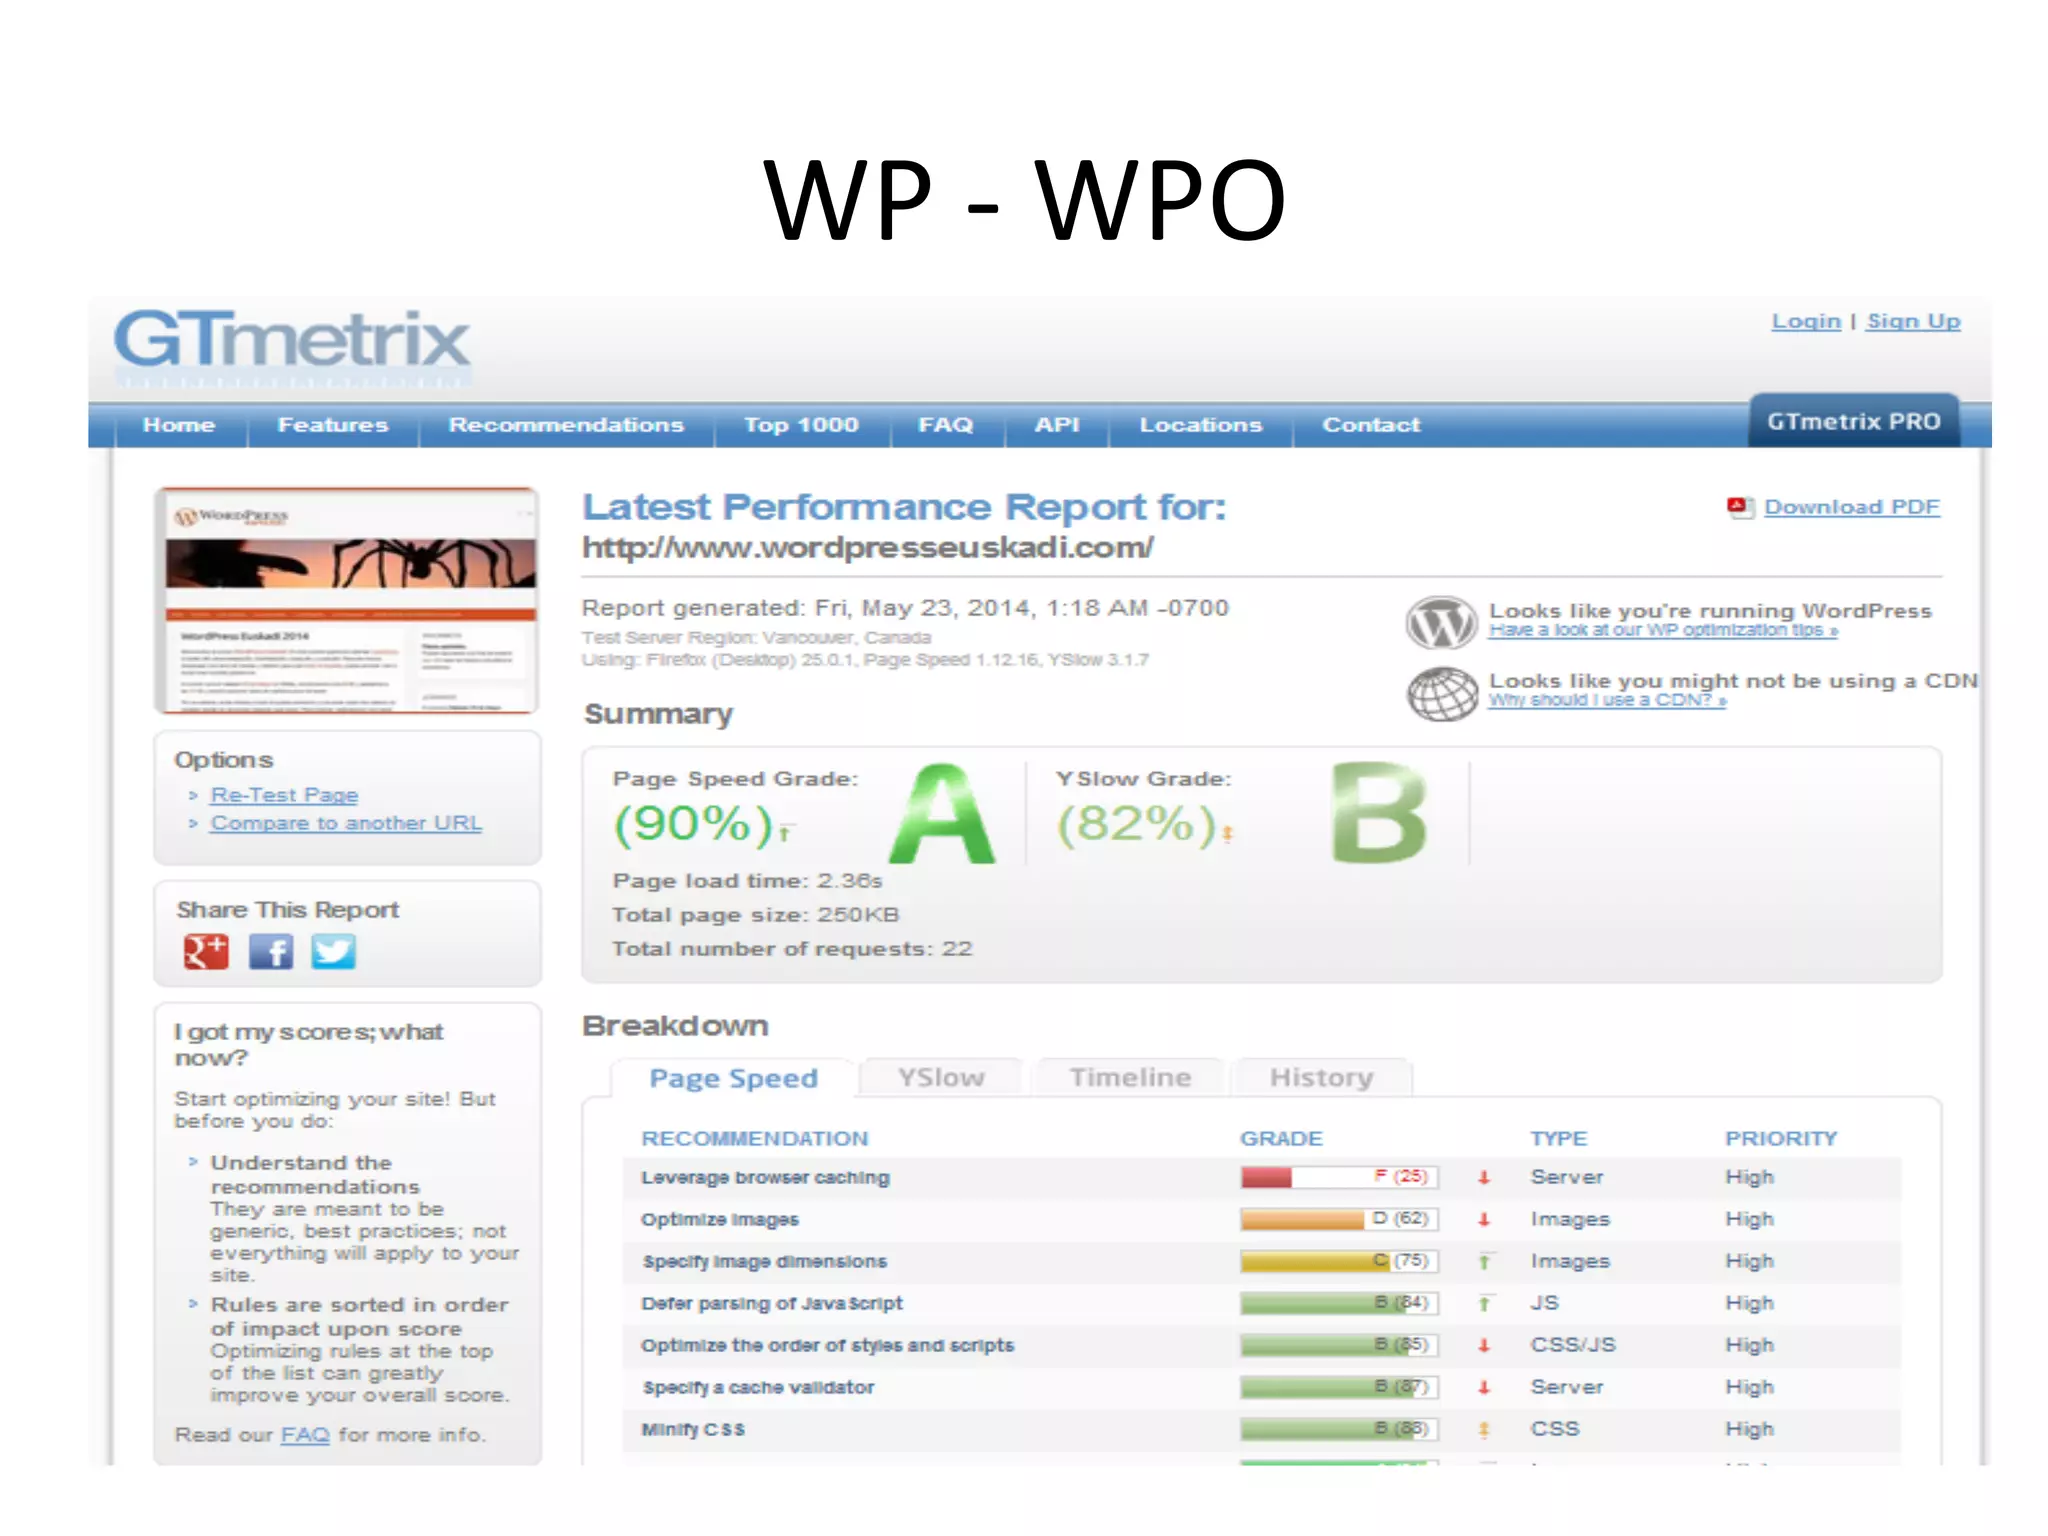
Task: Click the RECOMMENDATION column header
Action: (755, 1139)
